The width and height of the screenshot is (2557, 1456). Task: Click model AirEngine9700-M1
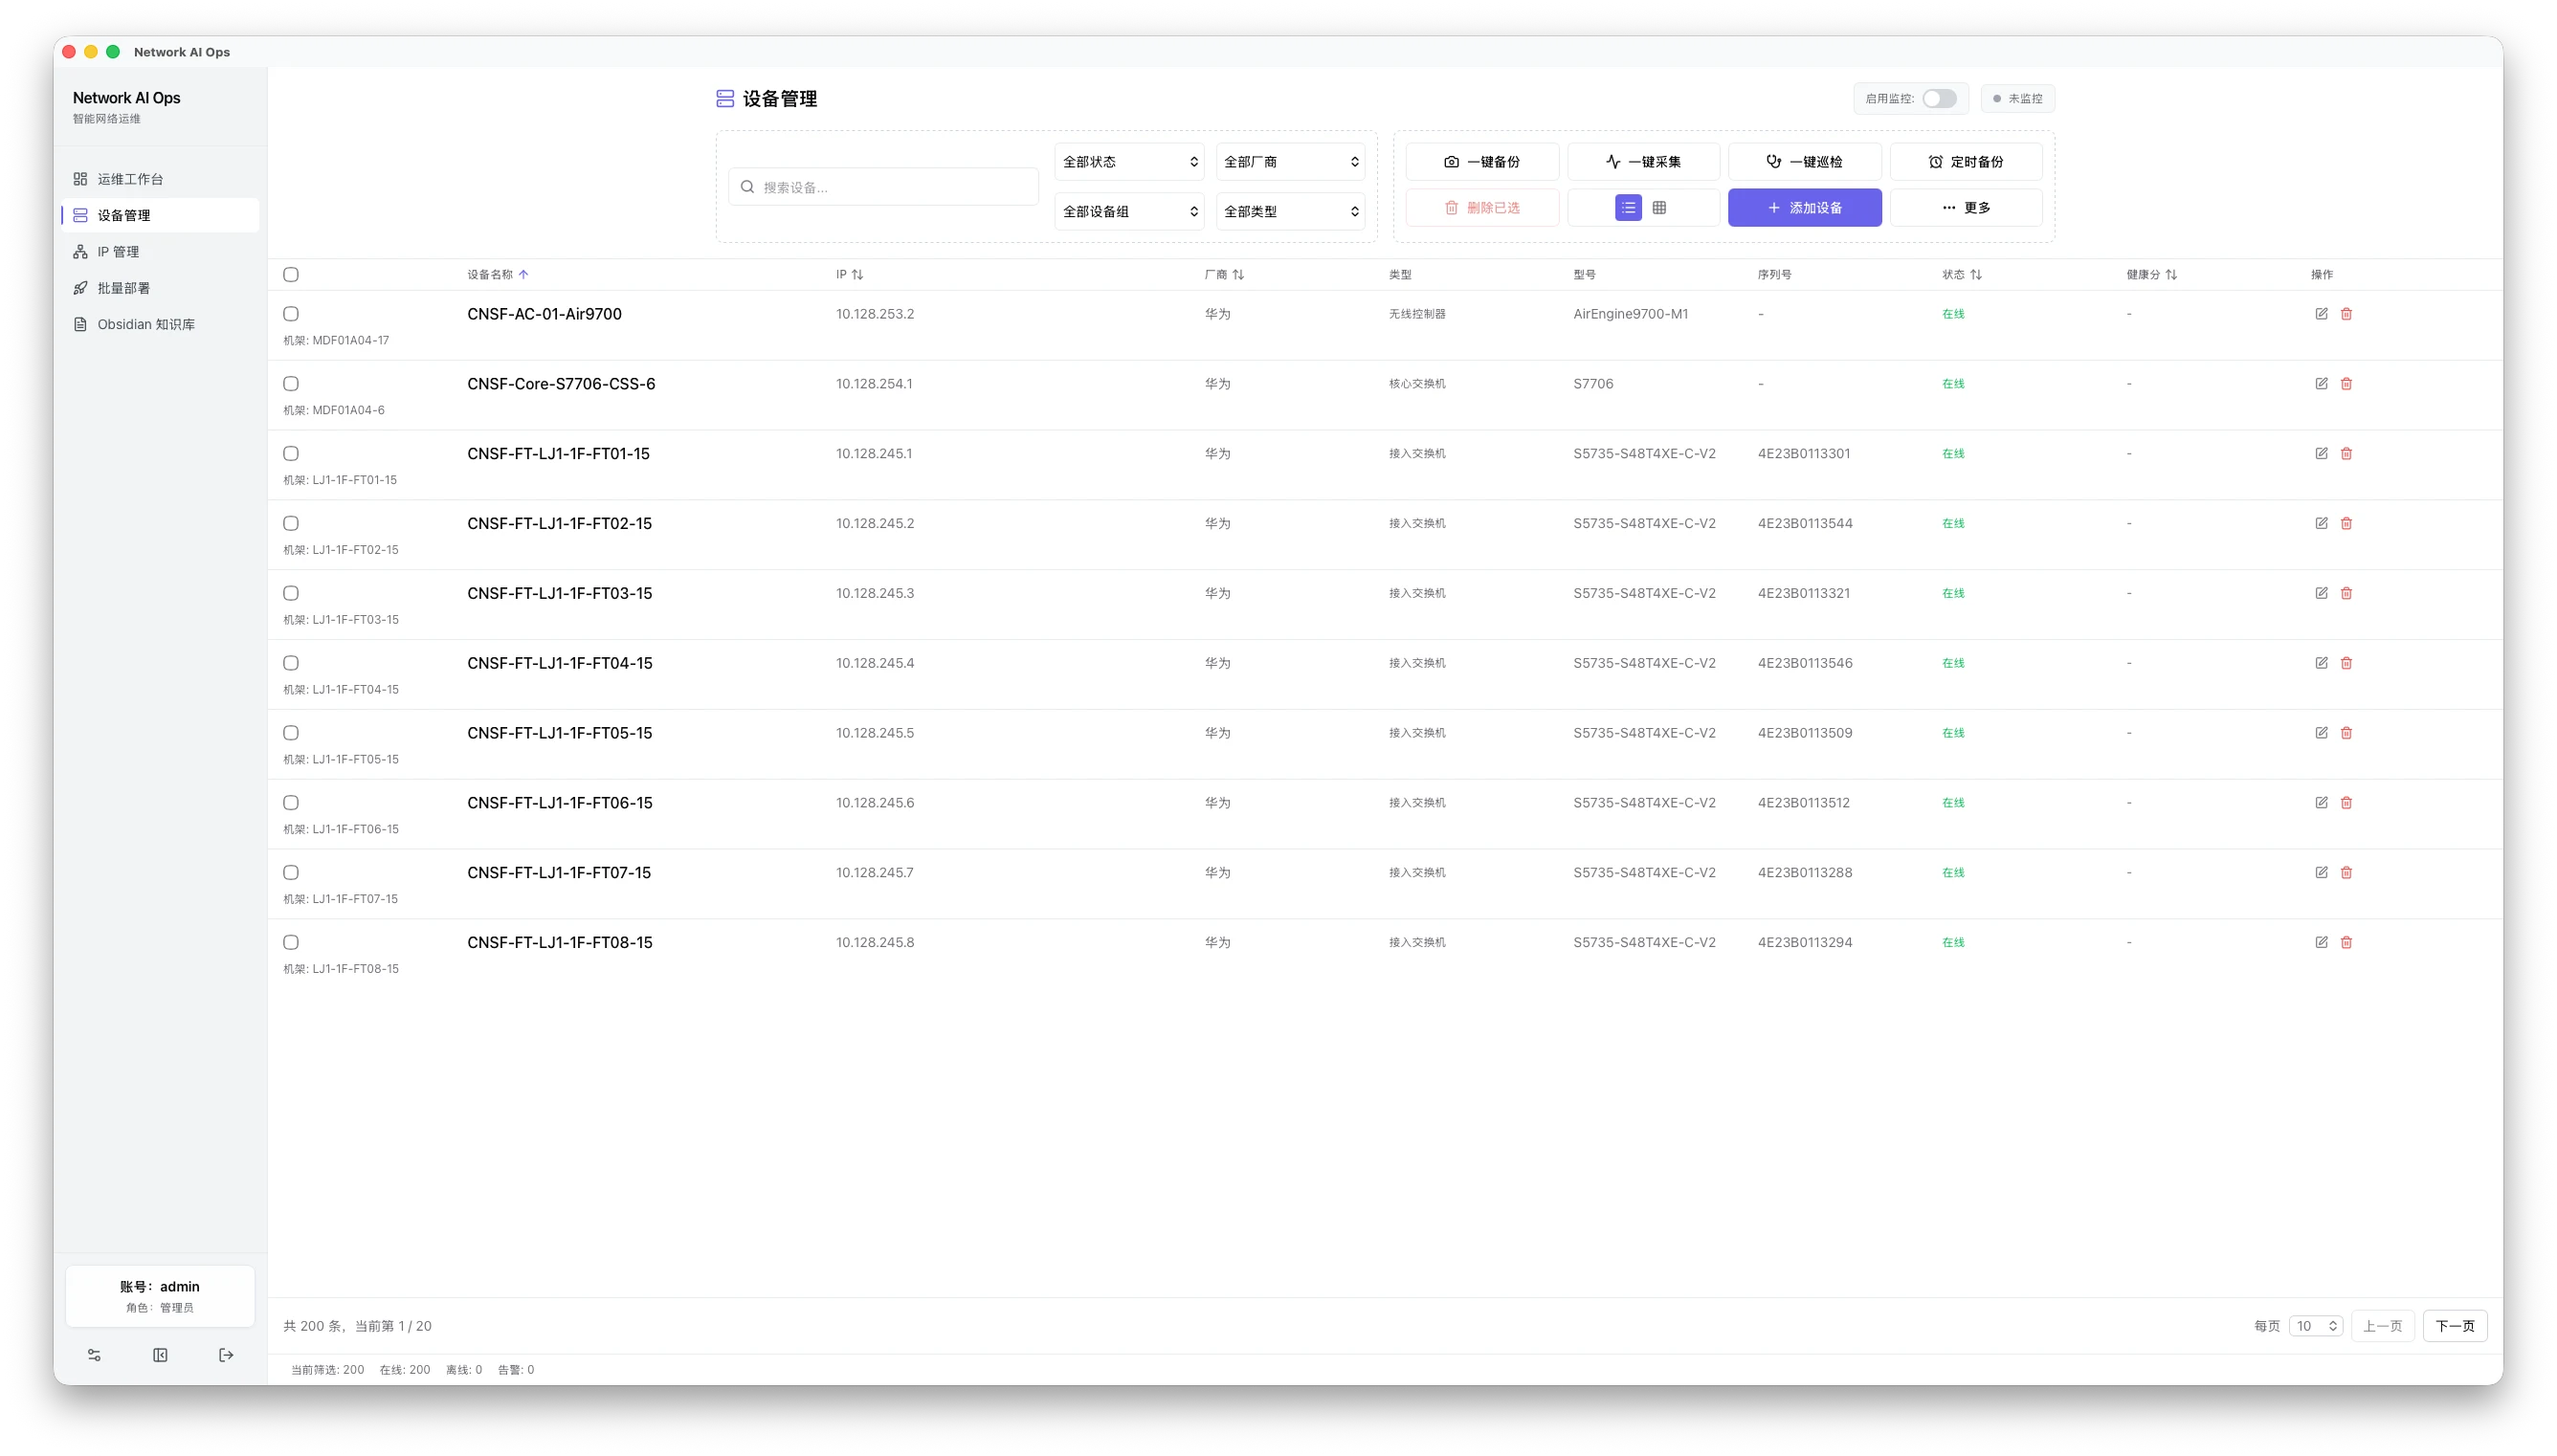[1631, 314]
